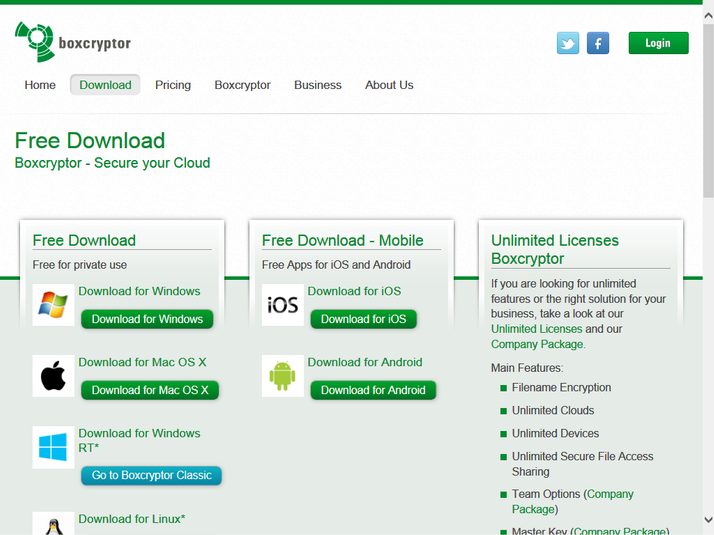Image resolution: width=714 pixels, height=535 pixels.
Task: Open the Download for iOS text link
Action: [x=354, y=291]
